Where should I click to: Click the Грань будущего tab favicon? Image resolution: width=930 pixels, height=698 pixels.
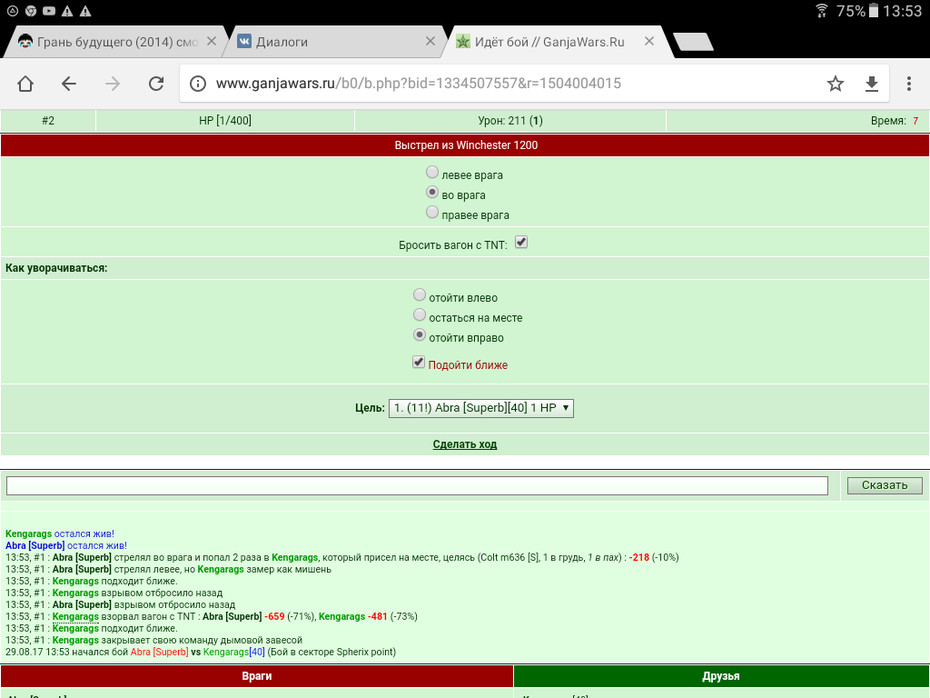(25, 41)
